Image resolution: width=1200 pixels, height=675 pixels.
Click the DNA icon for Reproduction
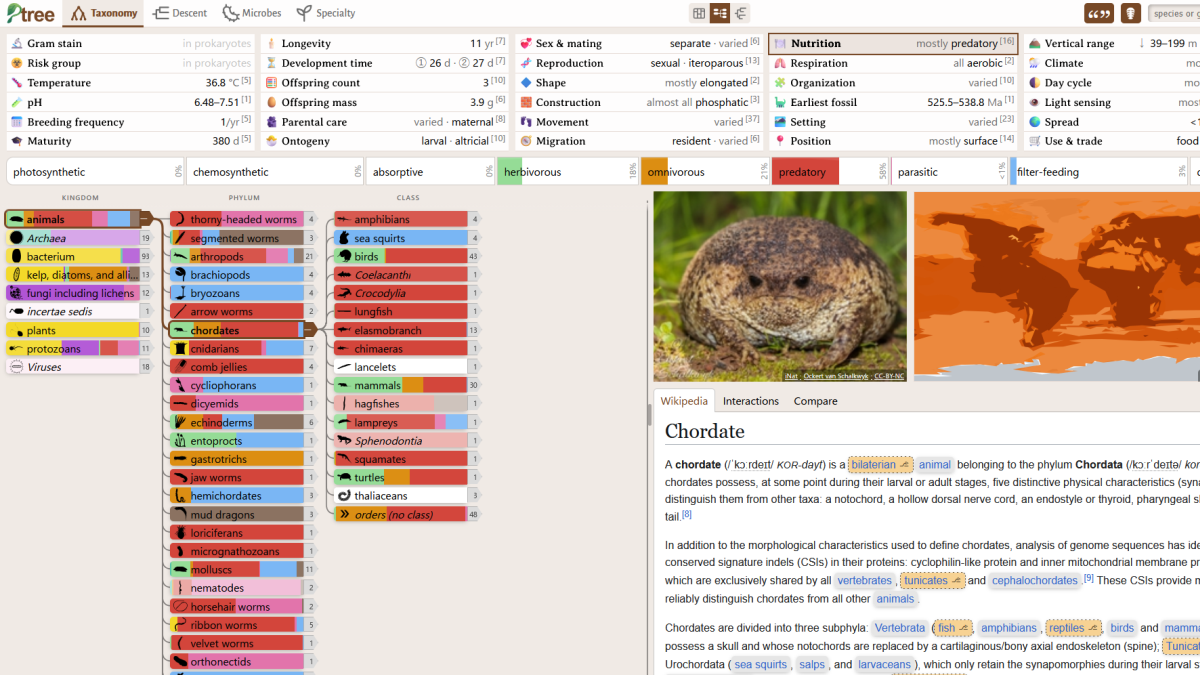[526, 63]
